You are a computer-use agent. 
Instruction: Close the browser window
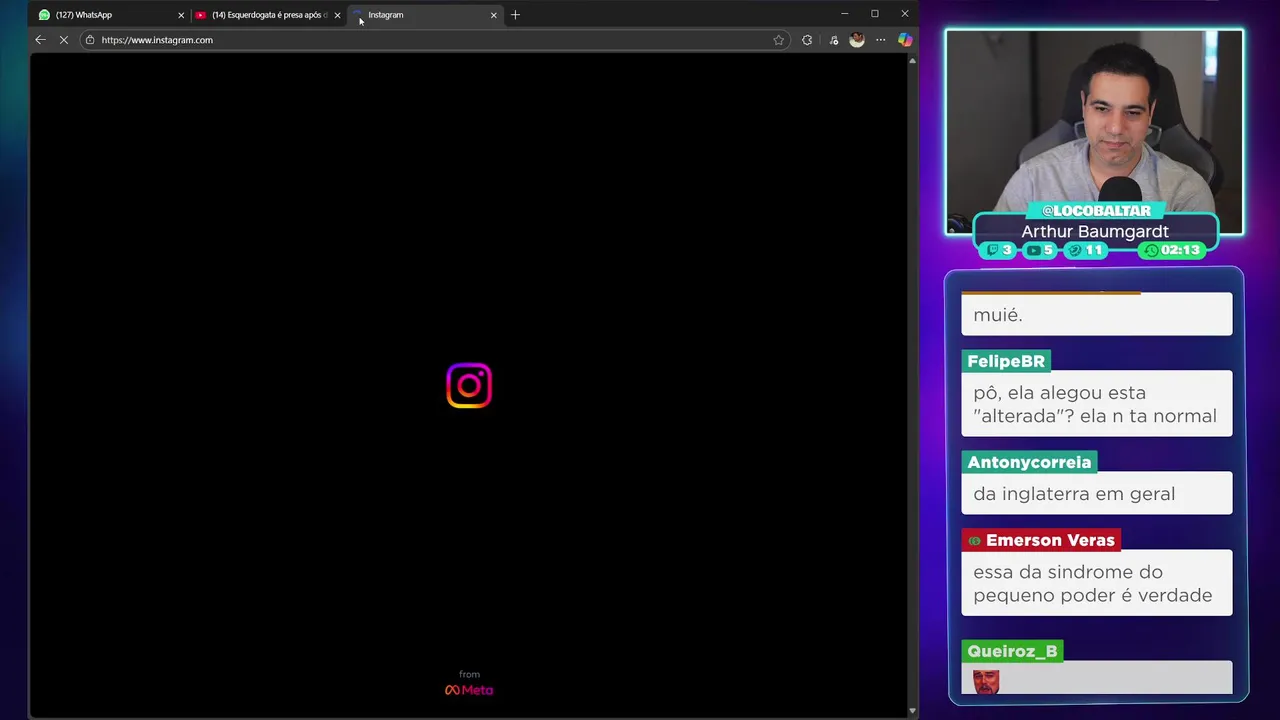point(904,14)
